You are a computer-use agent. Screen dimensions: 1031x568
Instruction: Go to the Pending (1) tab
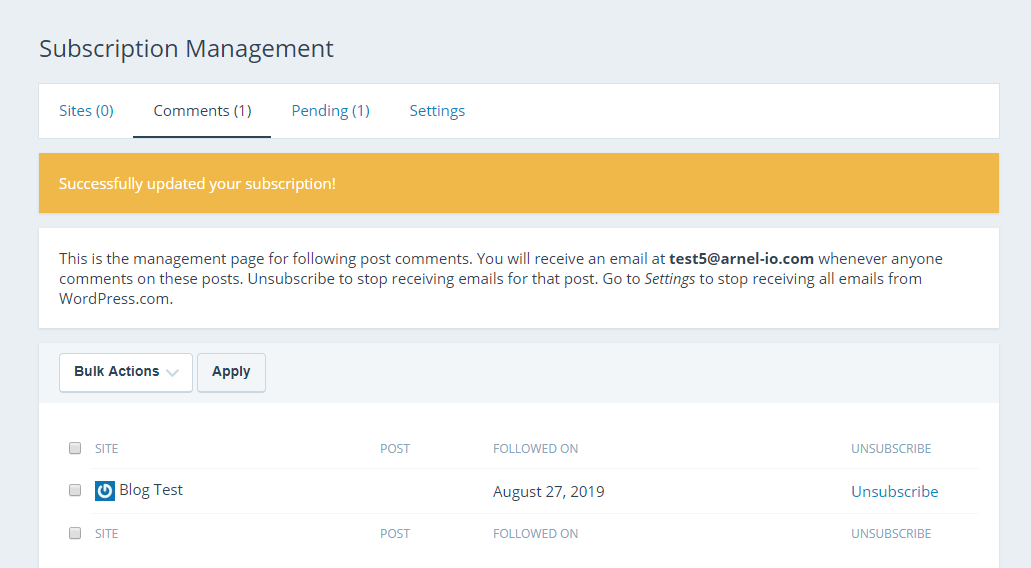pos(330,111)
